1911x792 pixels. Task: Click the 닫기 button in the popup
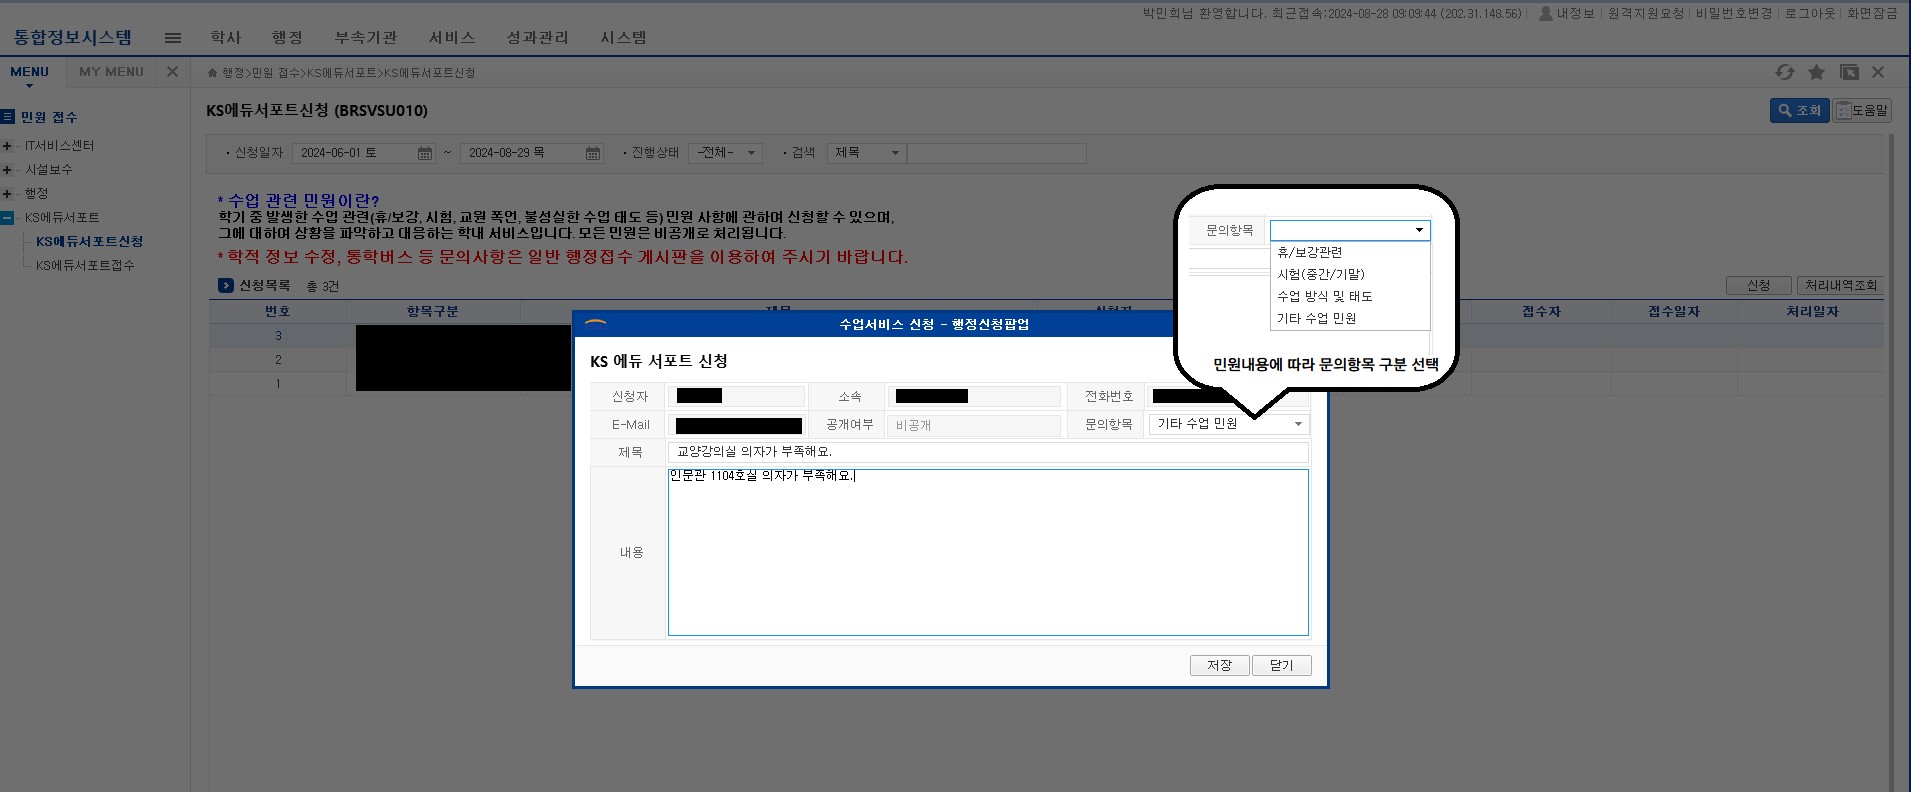(1281, 666)
